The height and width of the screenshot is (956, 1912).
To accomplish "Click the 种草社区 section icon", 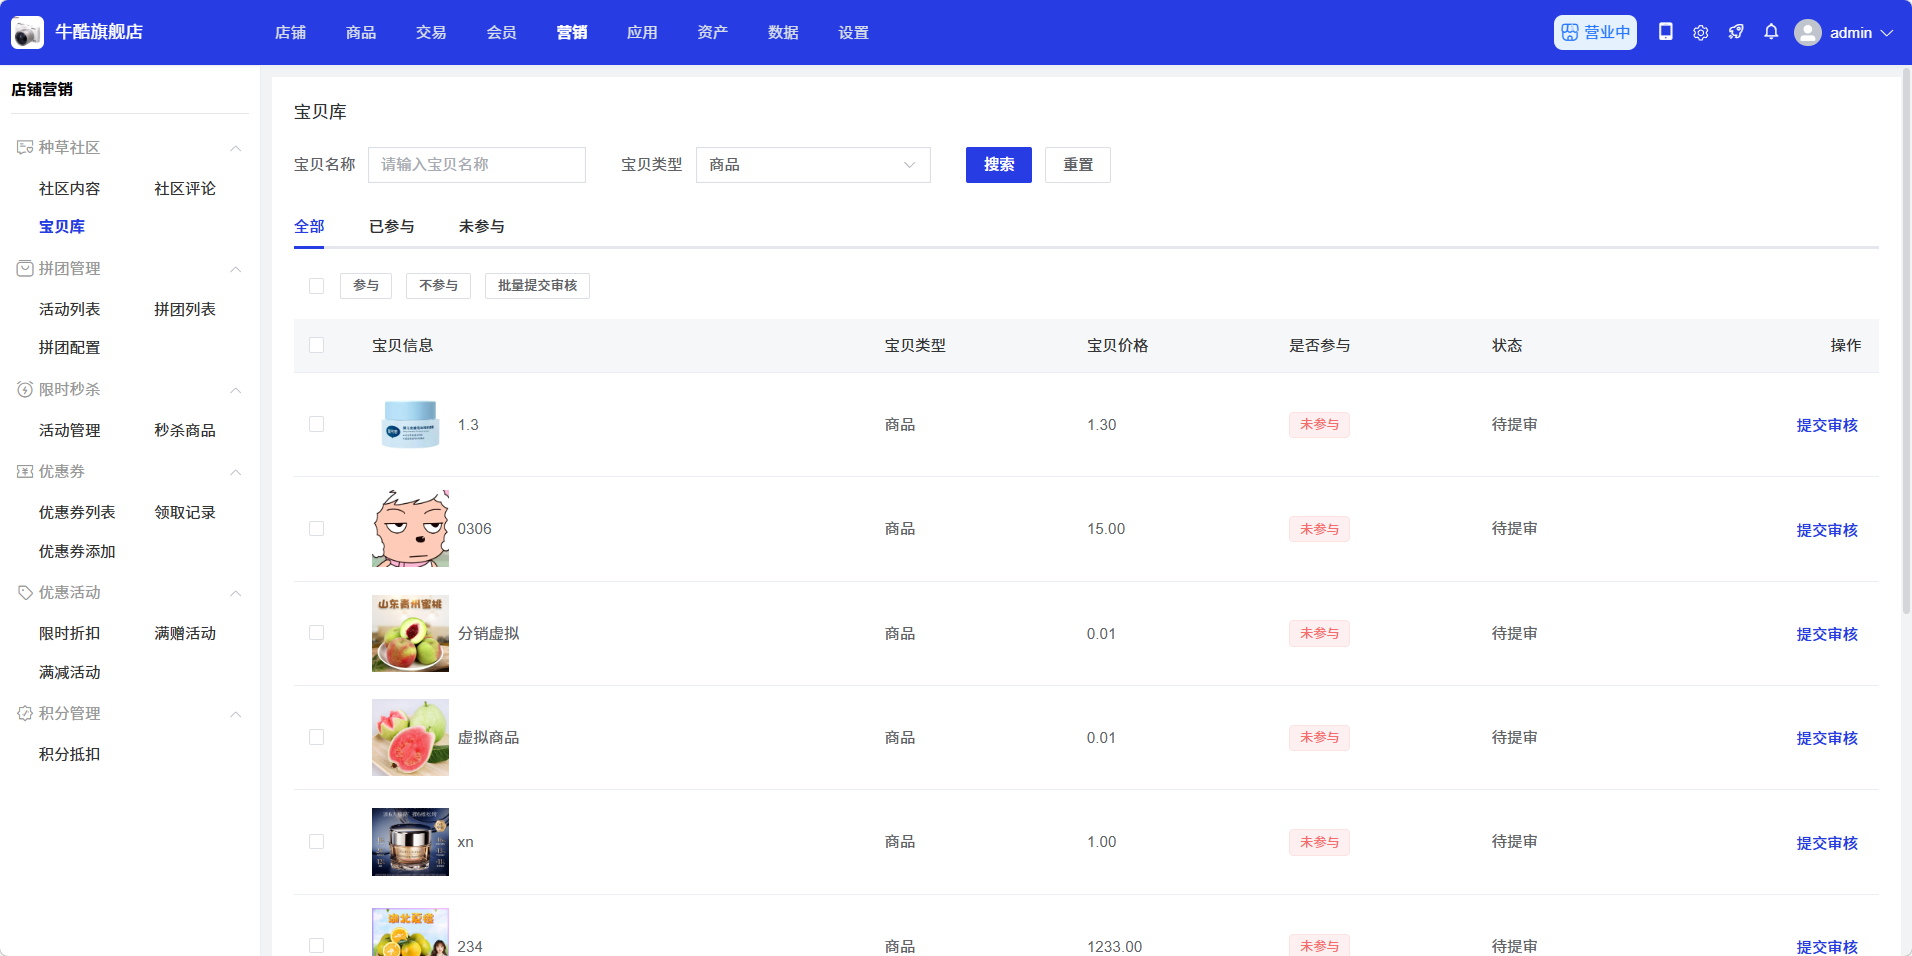I will 25,148.
